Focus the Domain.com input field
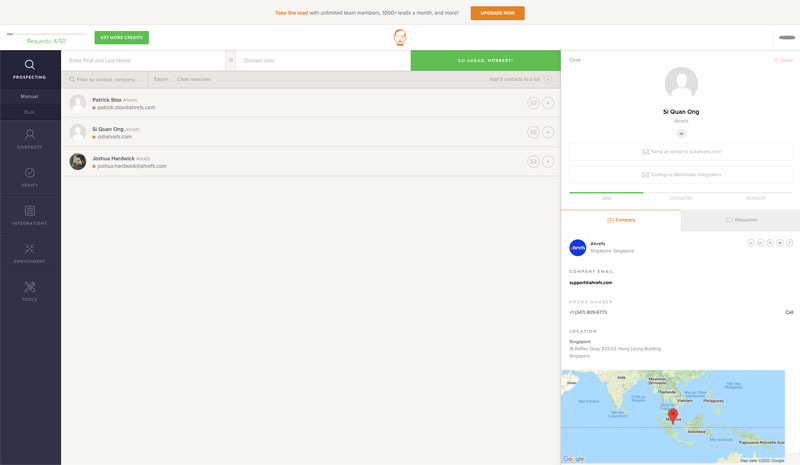Screen dimensions: 800x465 click(323, 60)
